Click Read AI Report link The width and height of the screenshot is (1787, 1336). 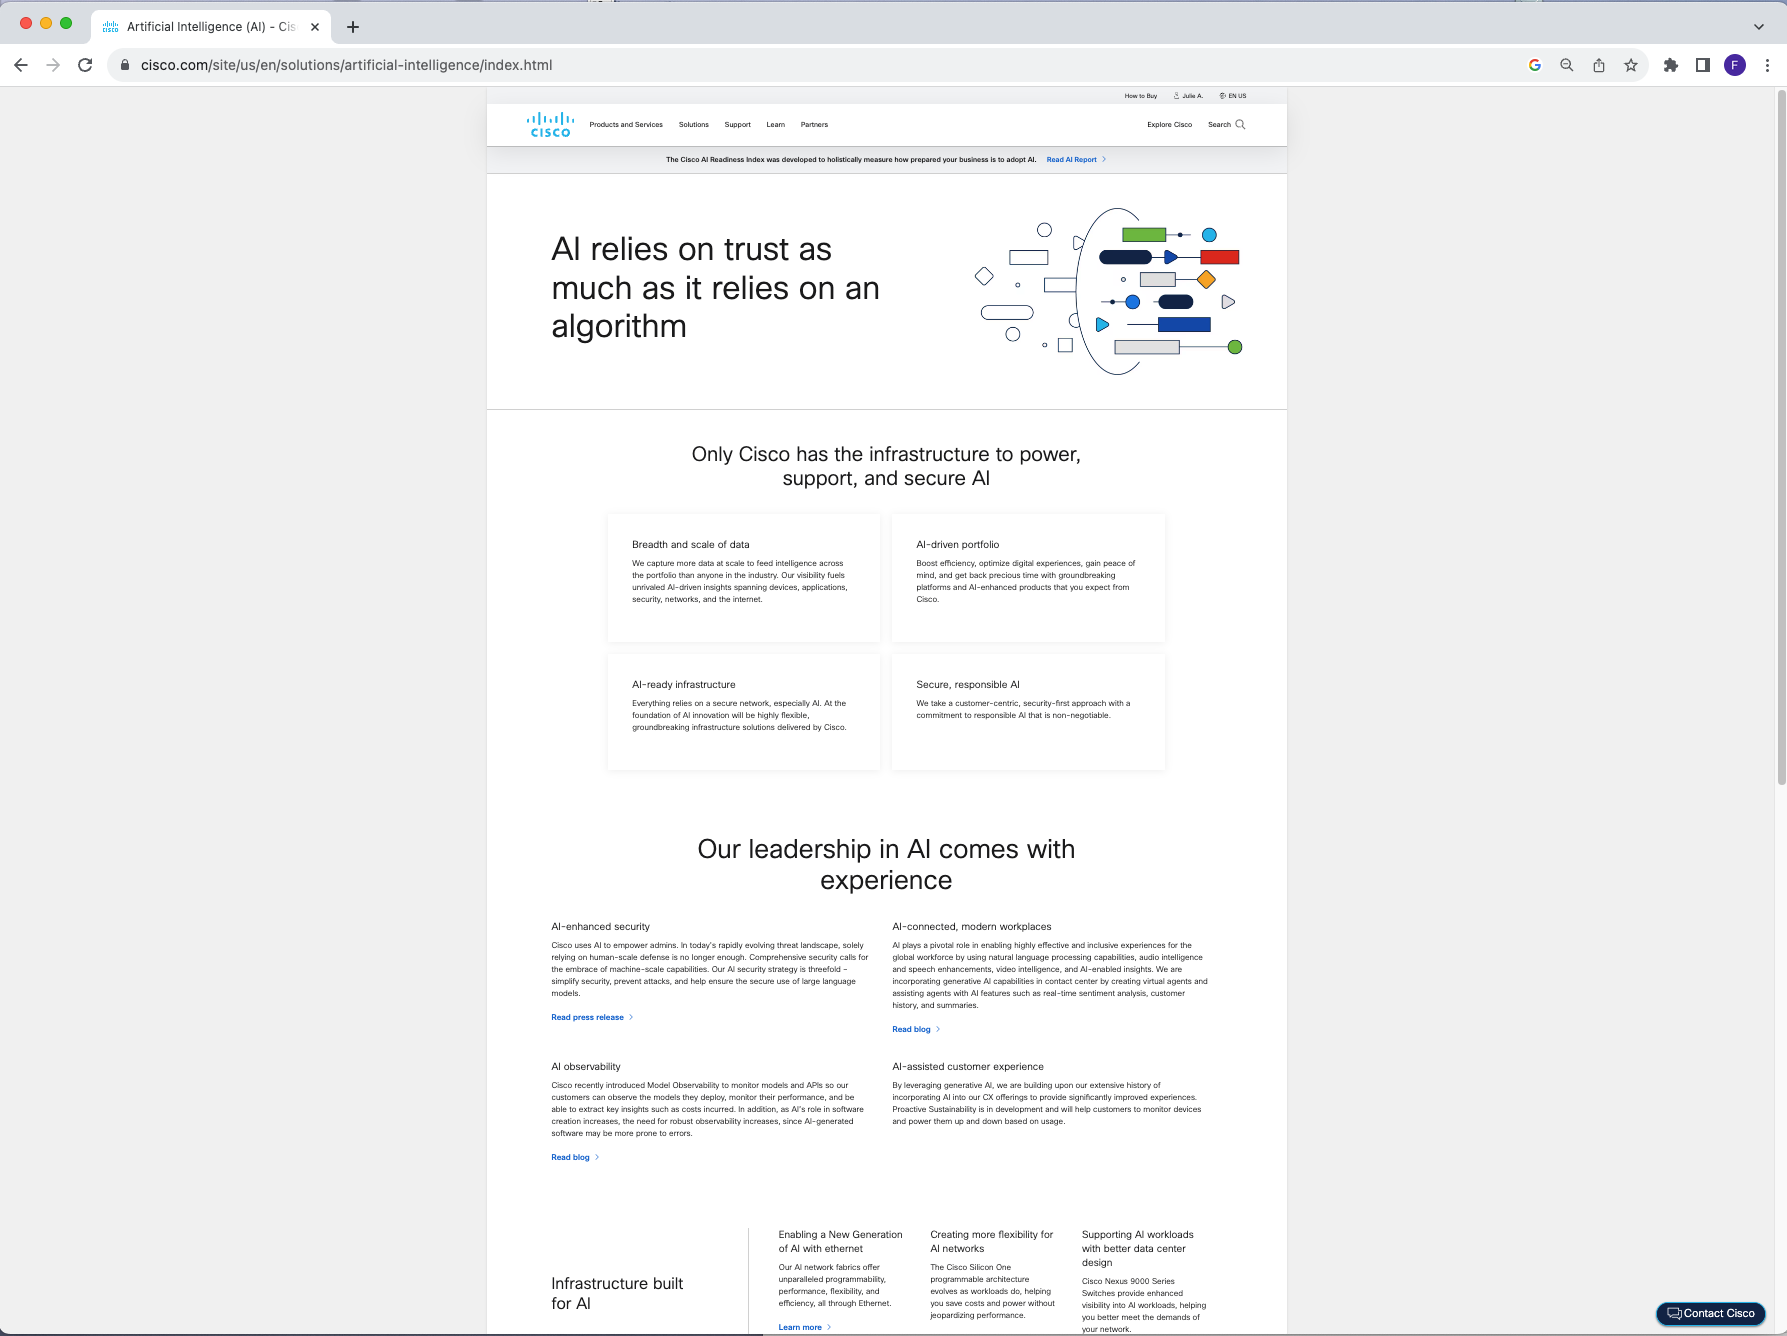(x=1072, y=159)
